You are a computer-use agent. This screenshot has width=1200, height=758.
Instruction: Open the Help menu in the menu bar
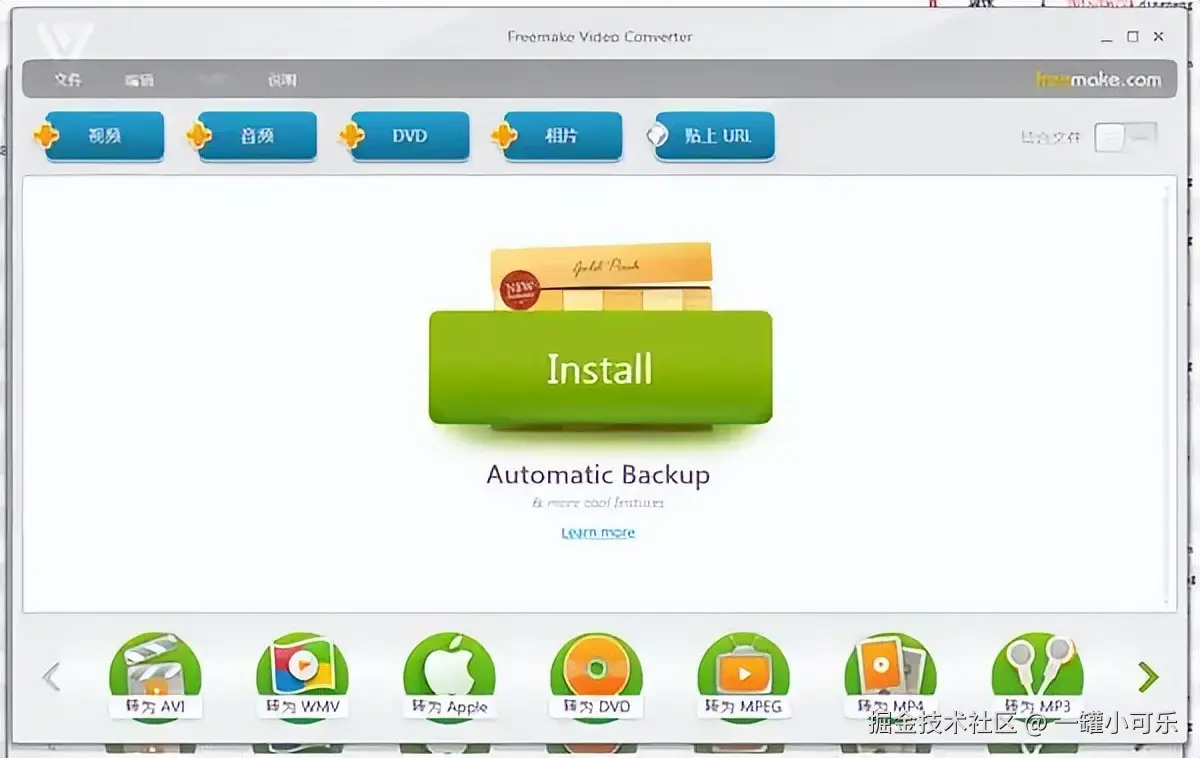(x=282, y=80)
